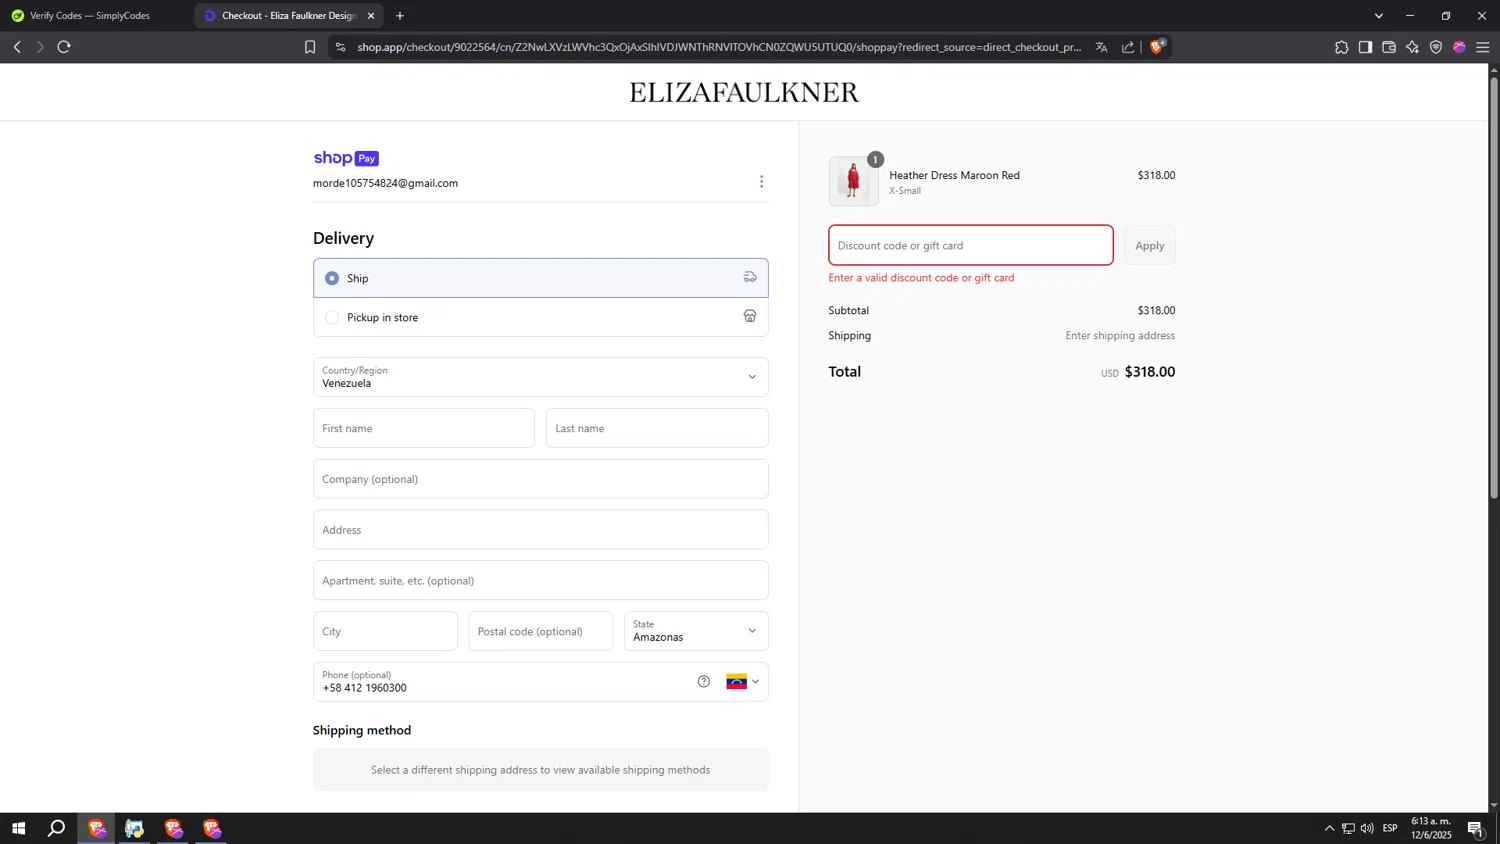Open the State dropdown showing Amazonas
This screenshot has height=844, width=1500.
pos(696,631)
